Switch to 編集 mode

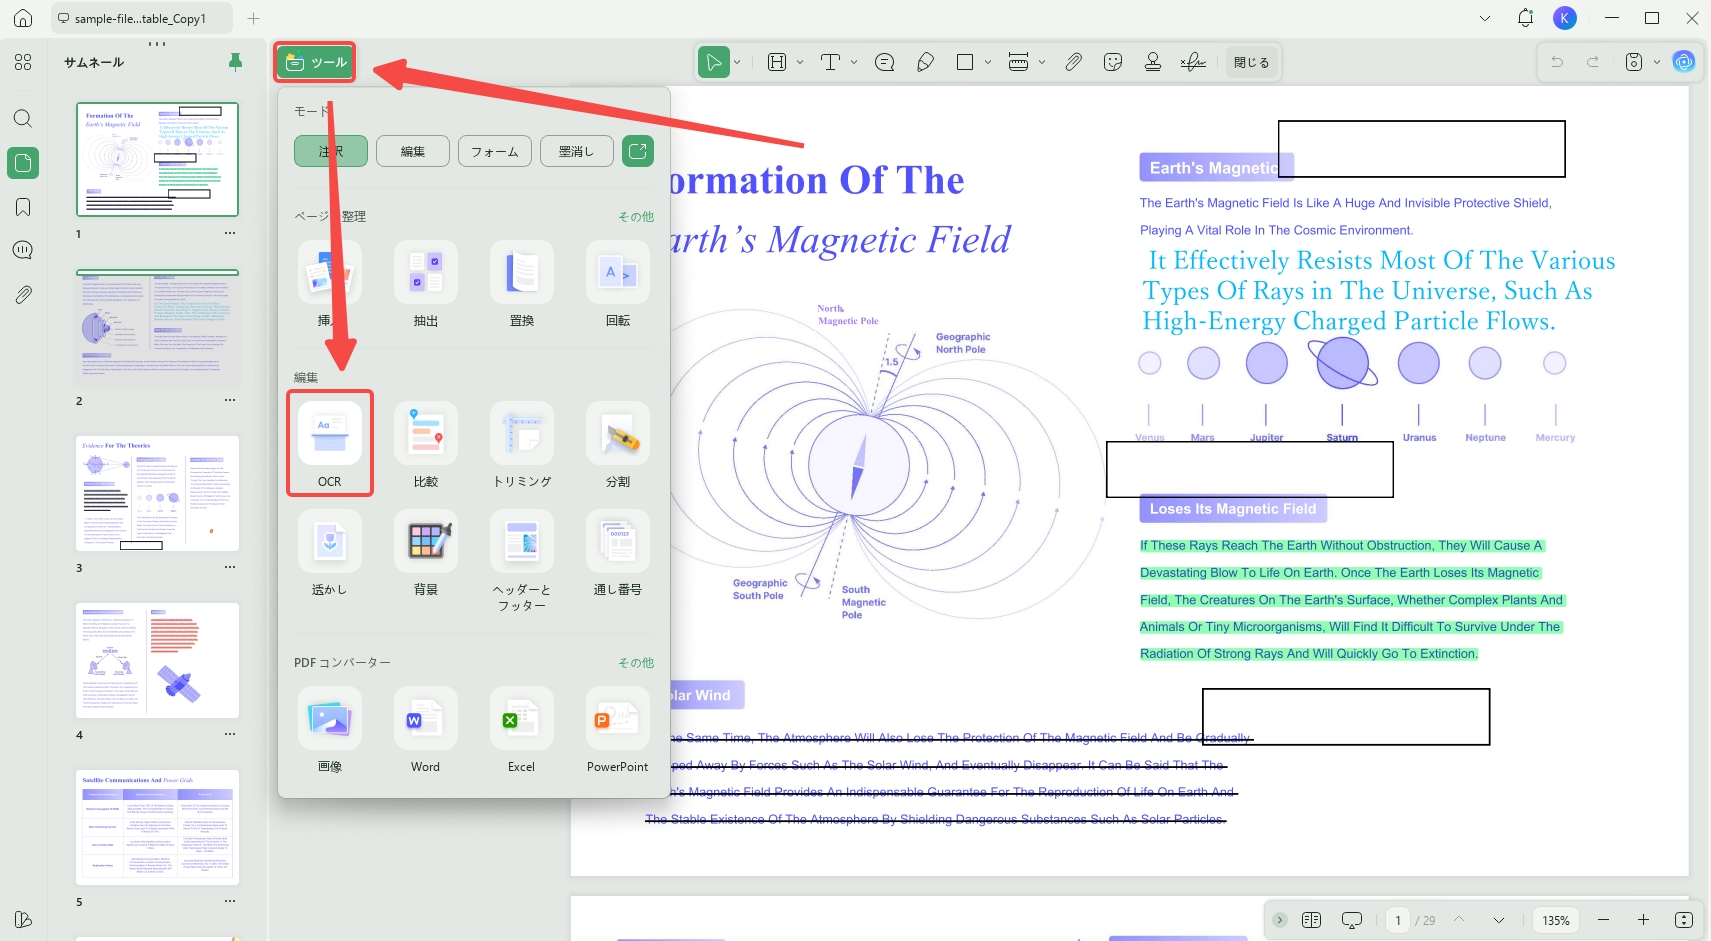click(413, 151)
